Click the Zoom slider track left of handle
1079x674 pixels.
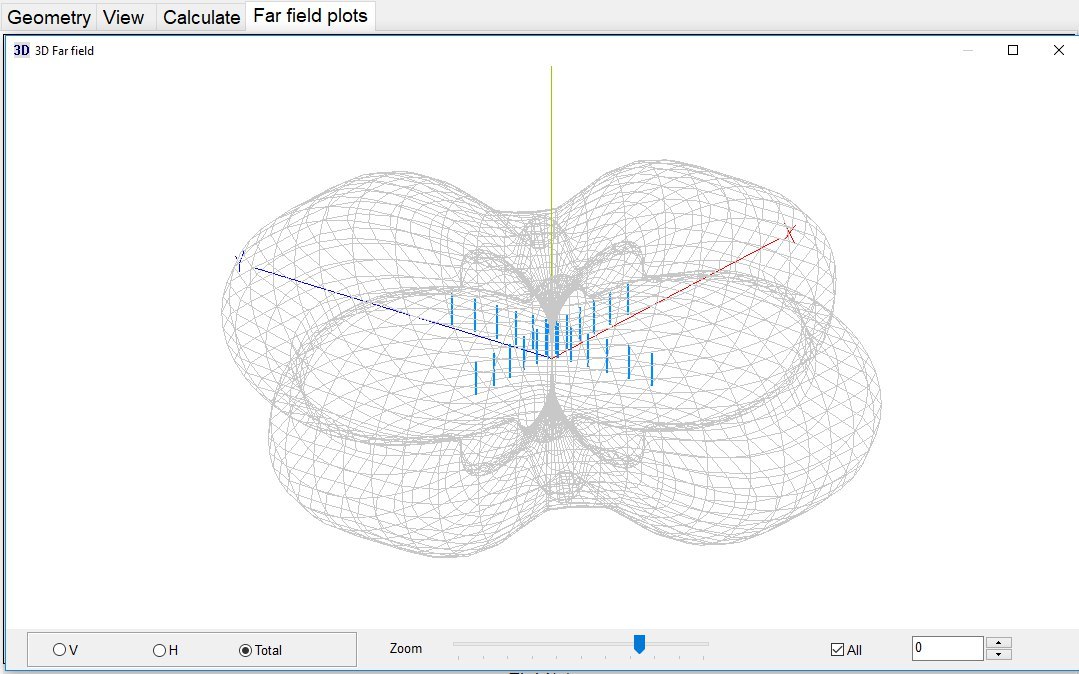pyautogui.click(x=540, y=644)
